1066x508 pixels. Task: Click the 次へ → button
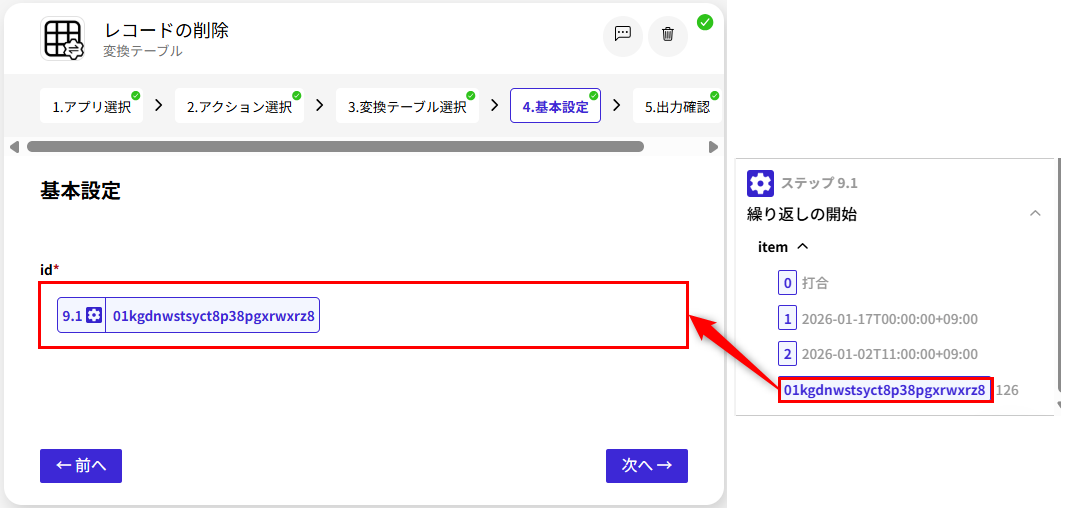(647, 466)
